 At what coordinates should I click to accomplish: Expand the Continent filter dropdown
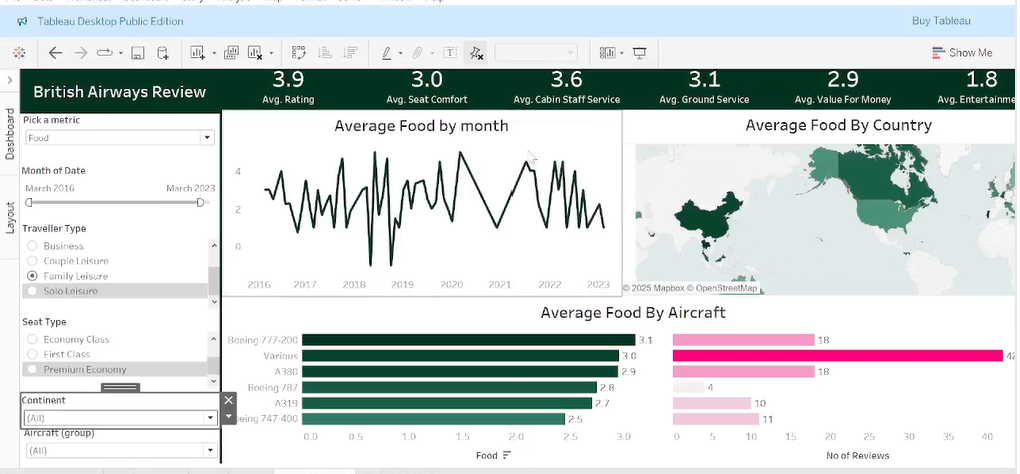[x=209, y=418]
